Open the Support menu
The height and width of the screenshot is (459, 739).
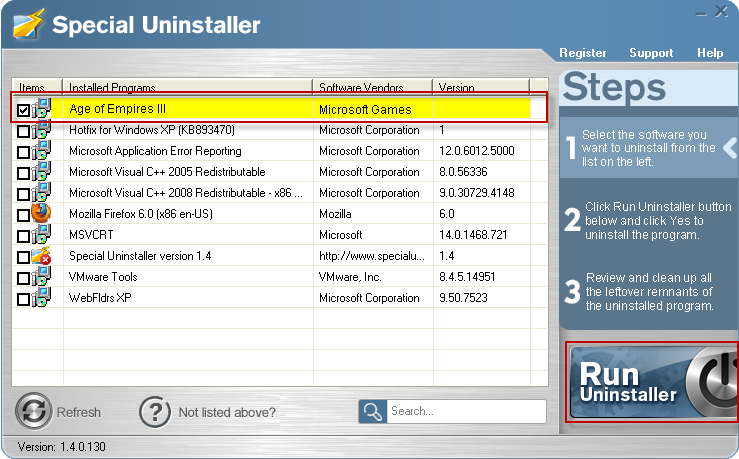tap(651, 53)
